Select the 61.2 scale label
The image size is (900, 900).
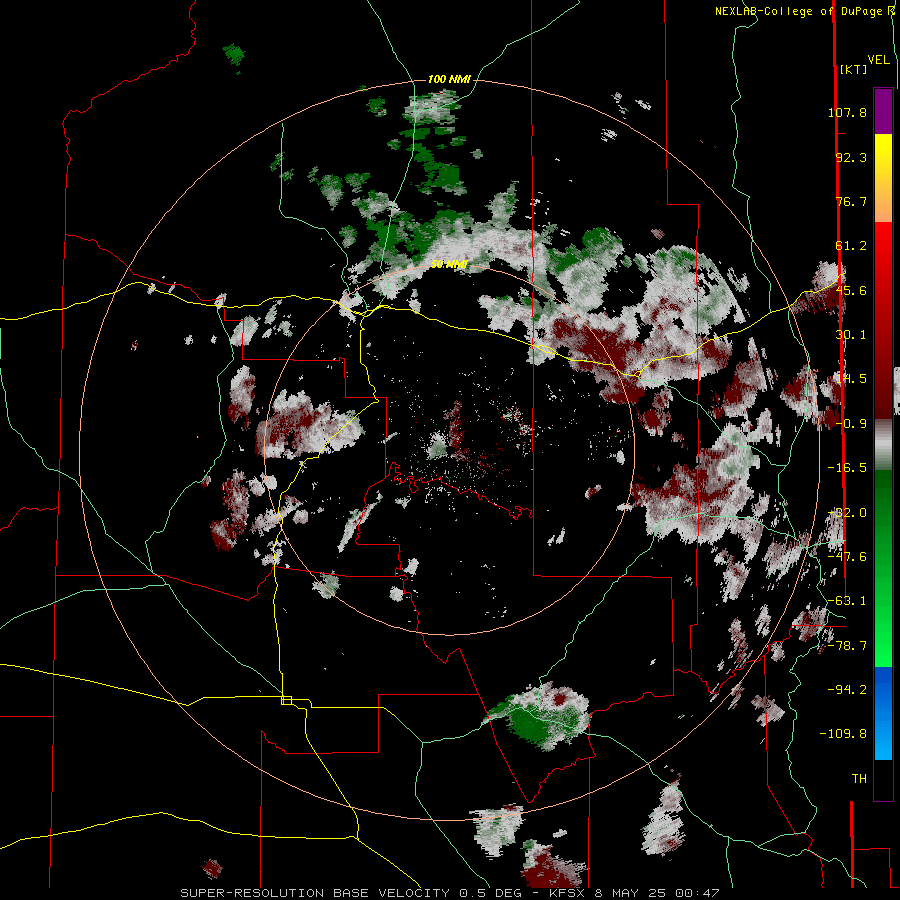[851, 246]
